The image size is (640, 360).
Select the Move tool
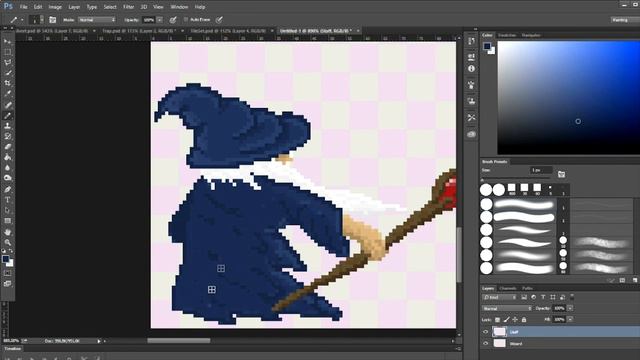click(7, 41)
